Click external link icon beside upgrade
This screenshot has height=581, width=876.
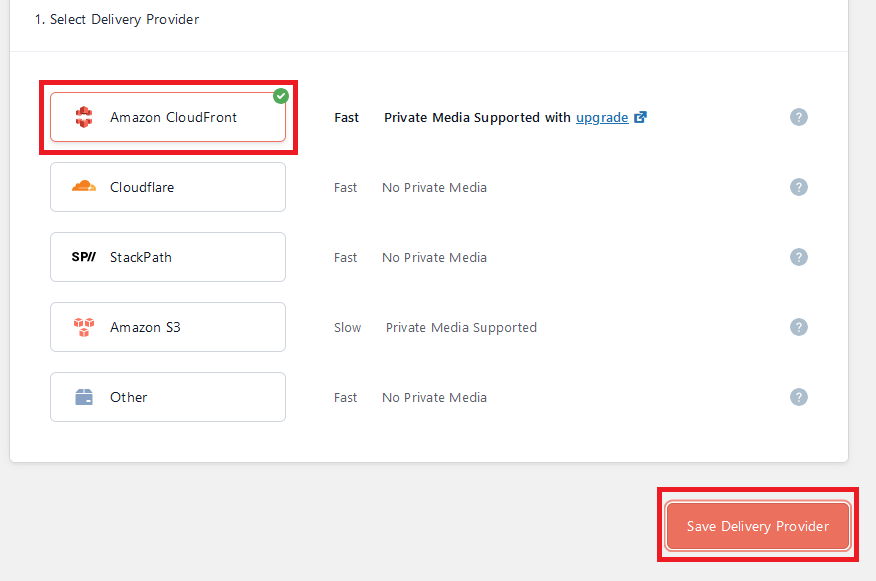tap(640, 117)
